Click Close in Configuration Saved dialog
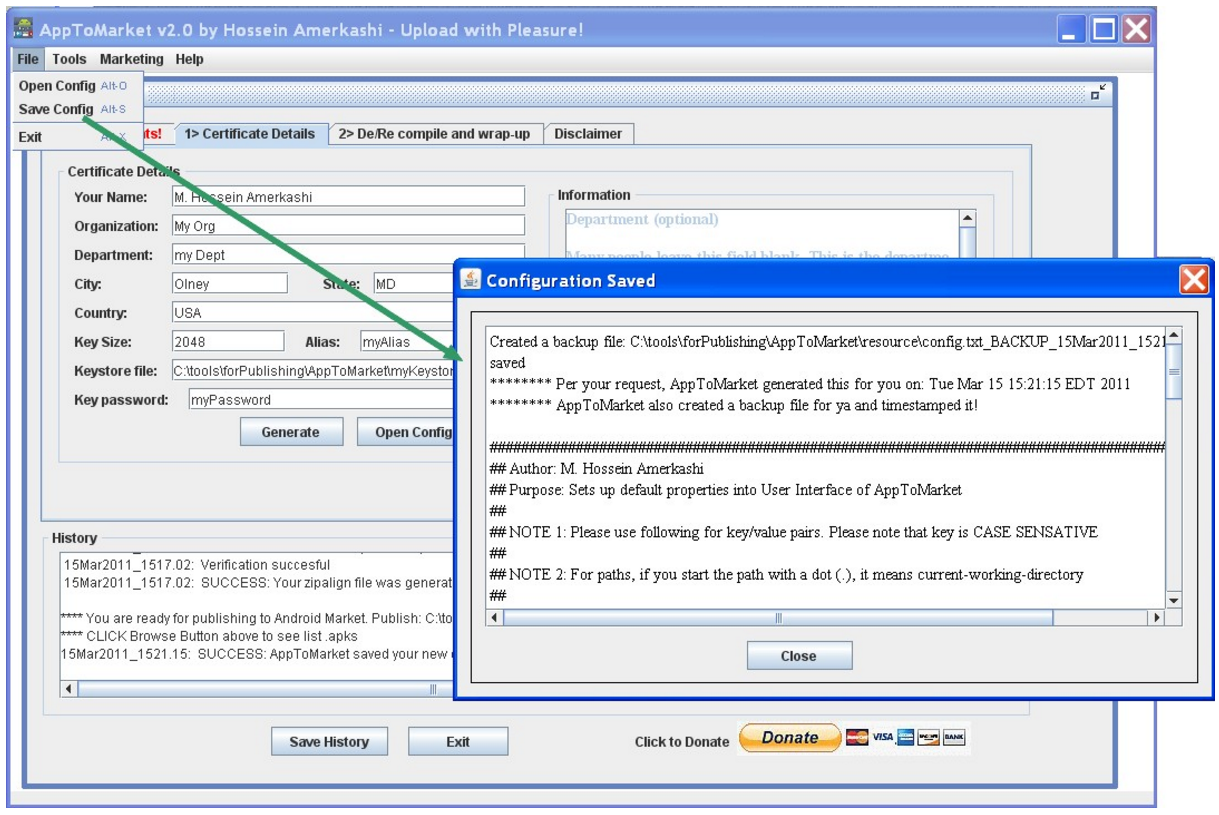This screenshot has height=815, width=1219. (x=799, y=656)
